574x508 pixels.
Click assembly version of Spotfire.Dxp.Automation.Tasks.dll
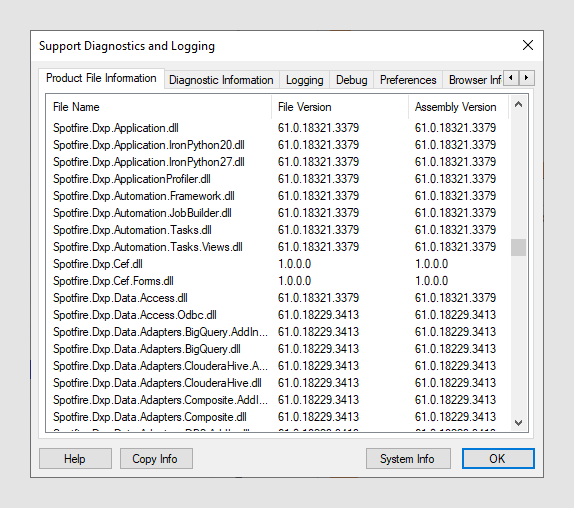(x=455, y=230)
